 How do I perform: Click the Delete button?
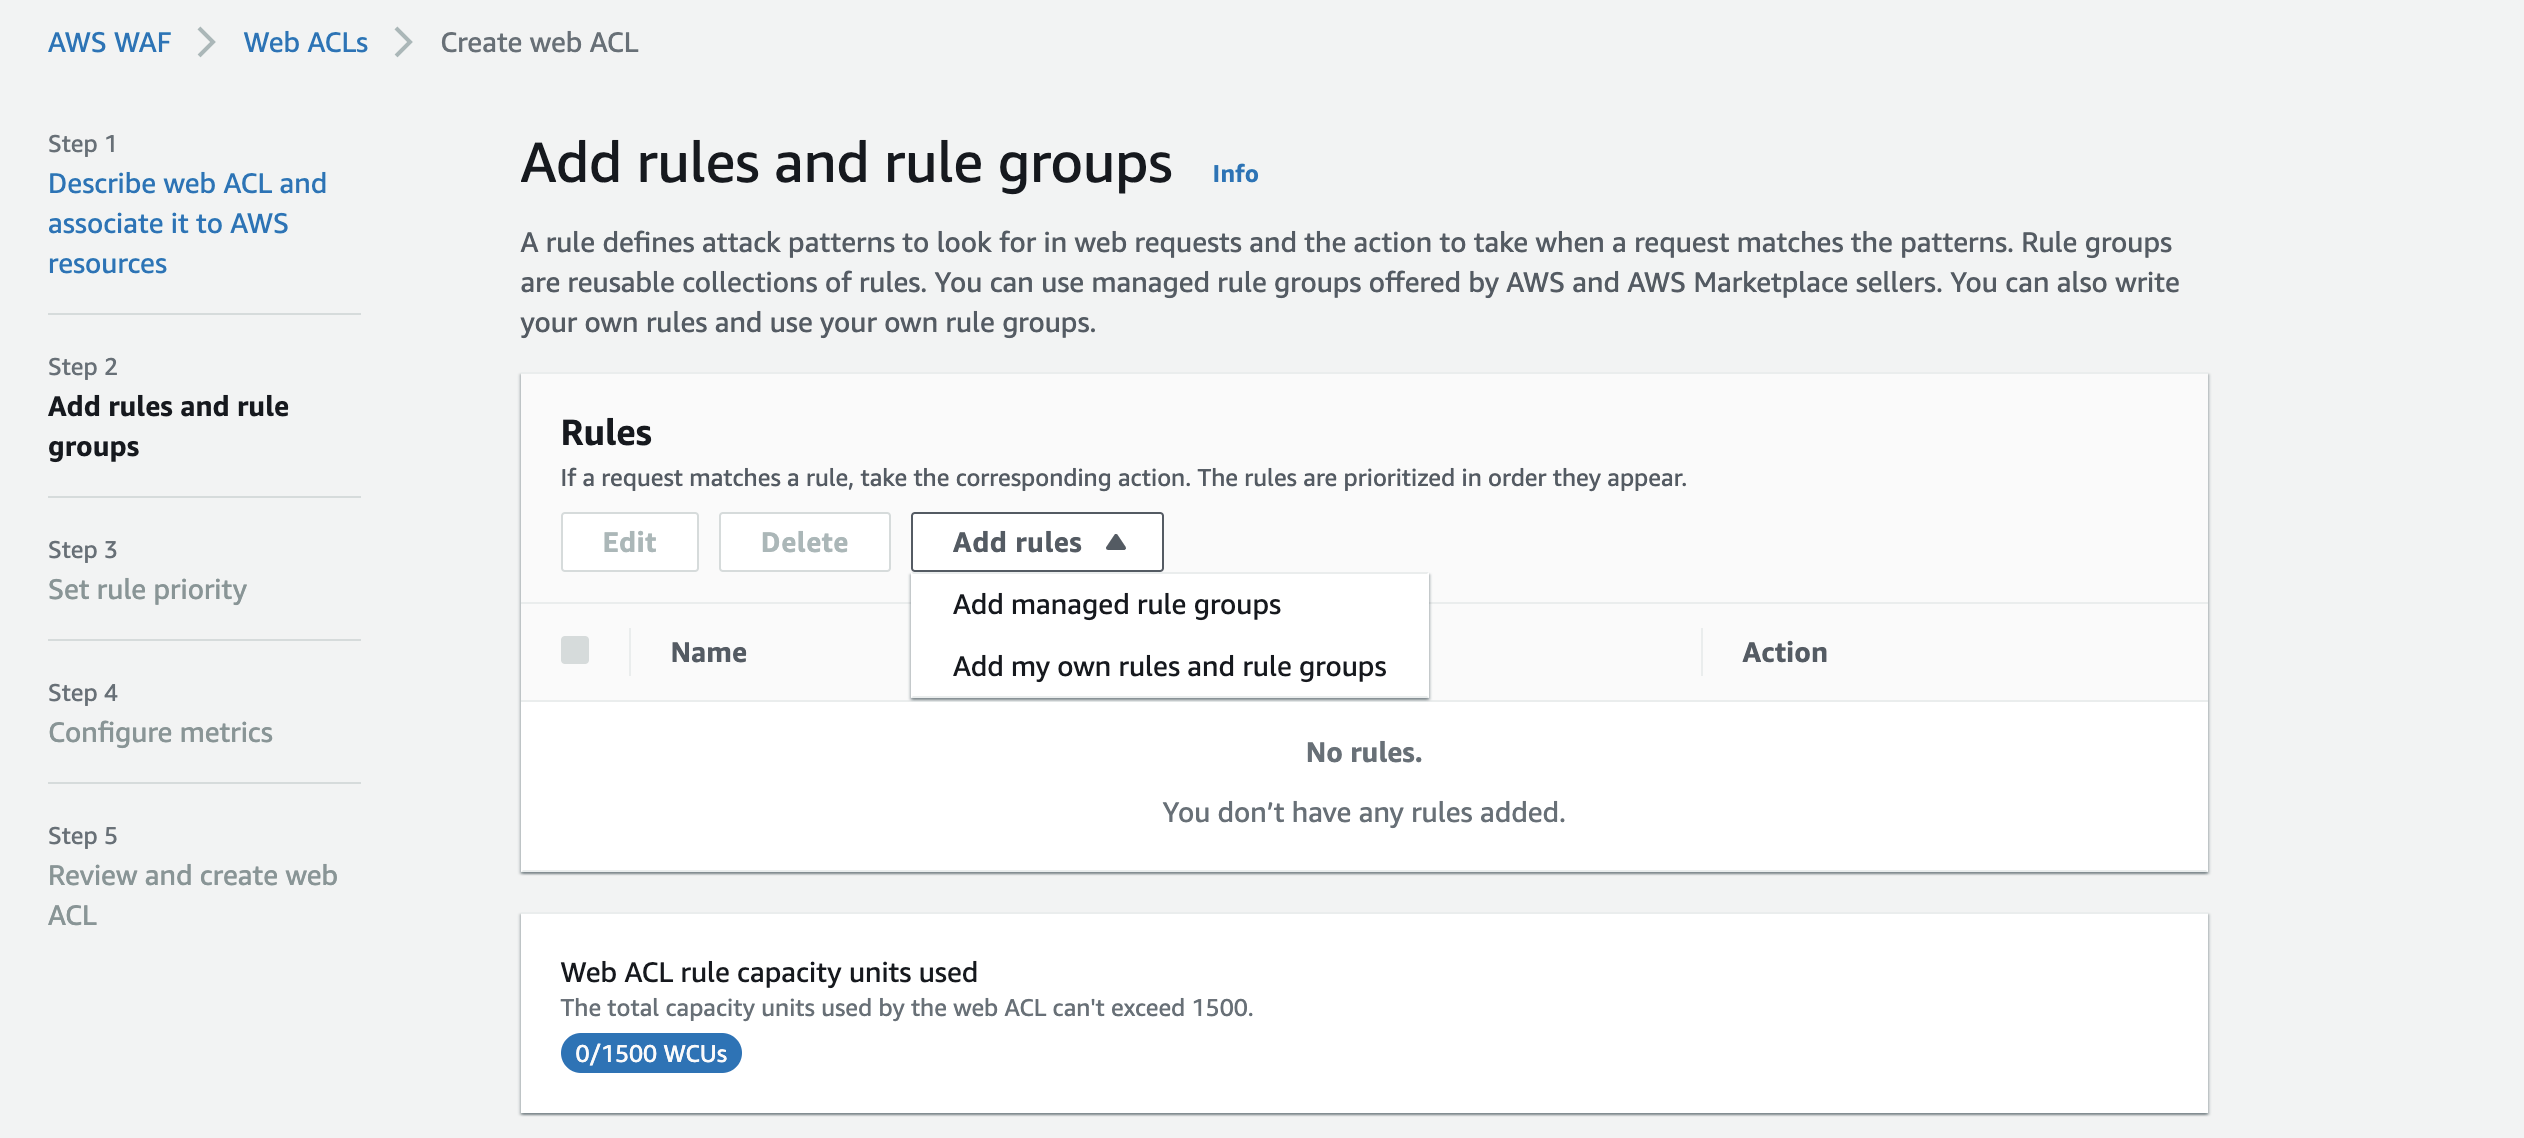click(x=804, y=542)
